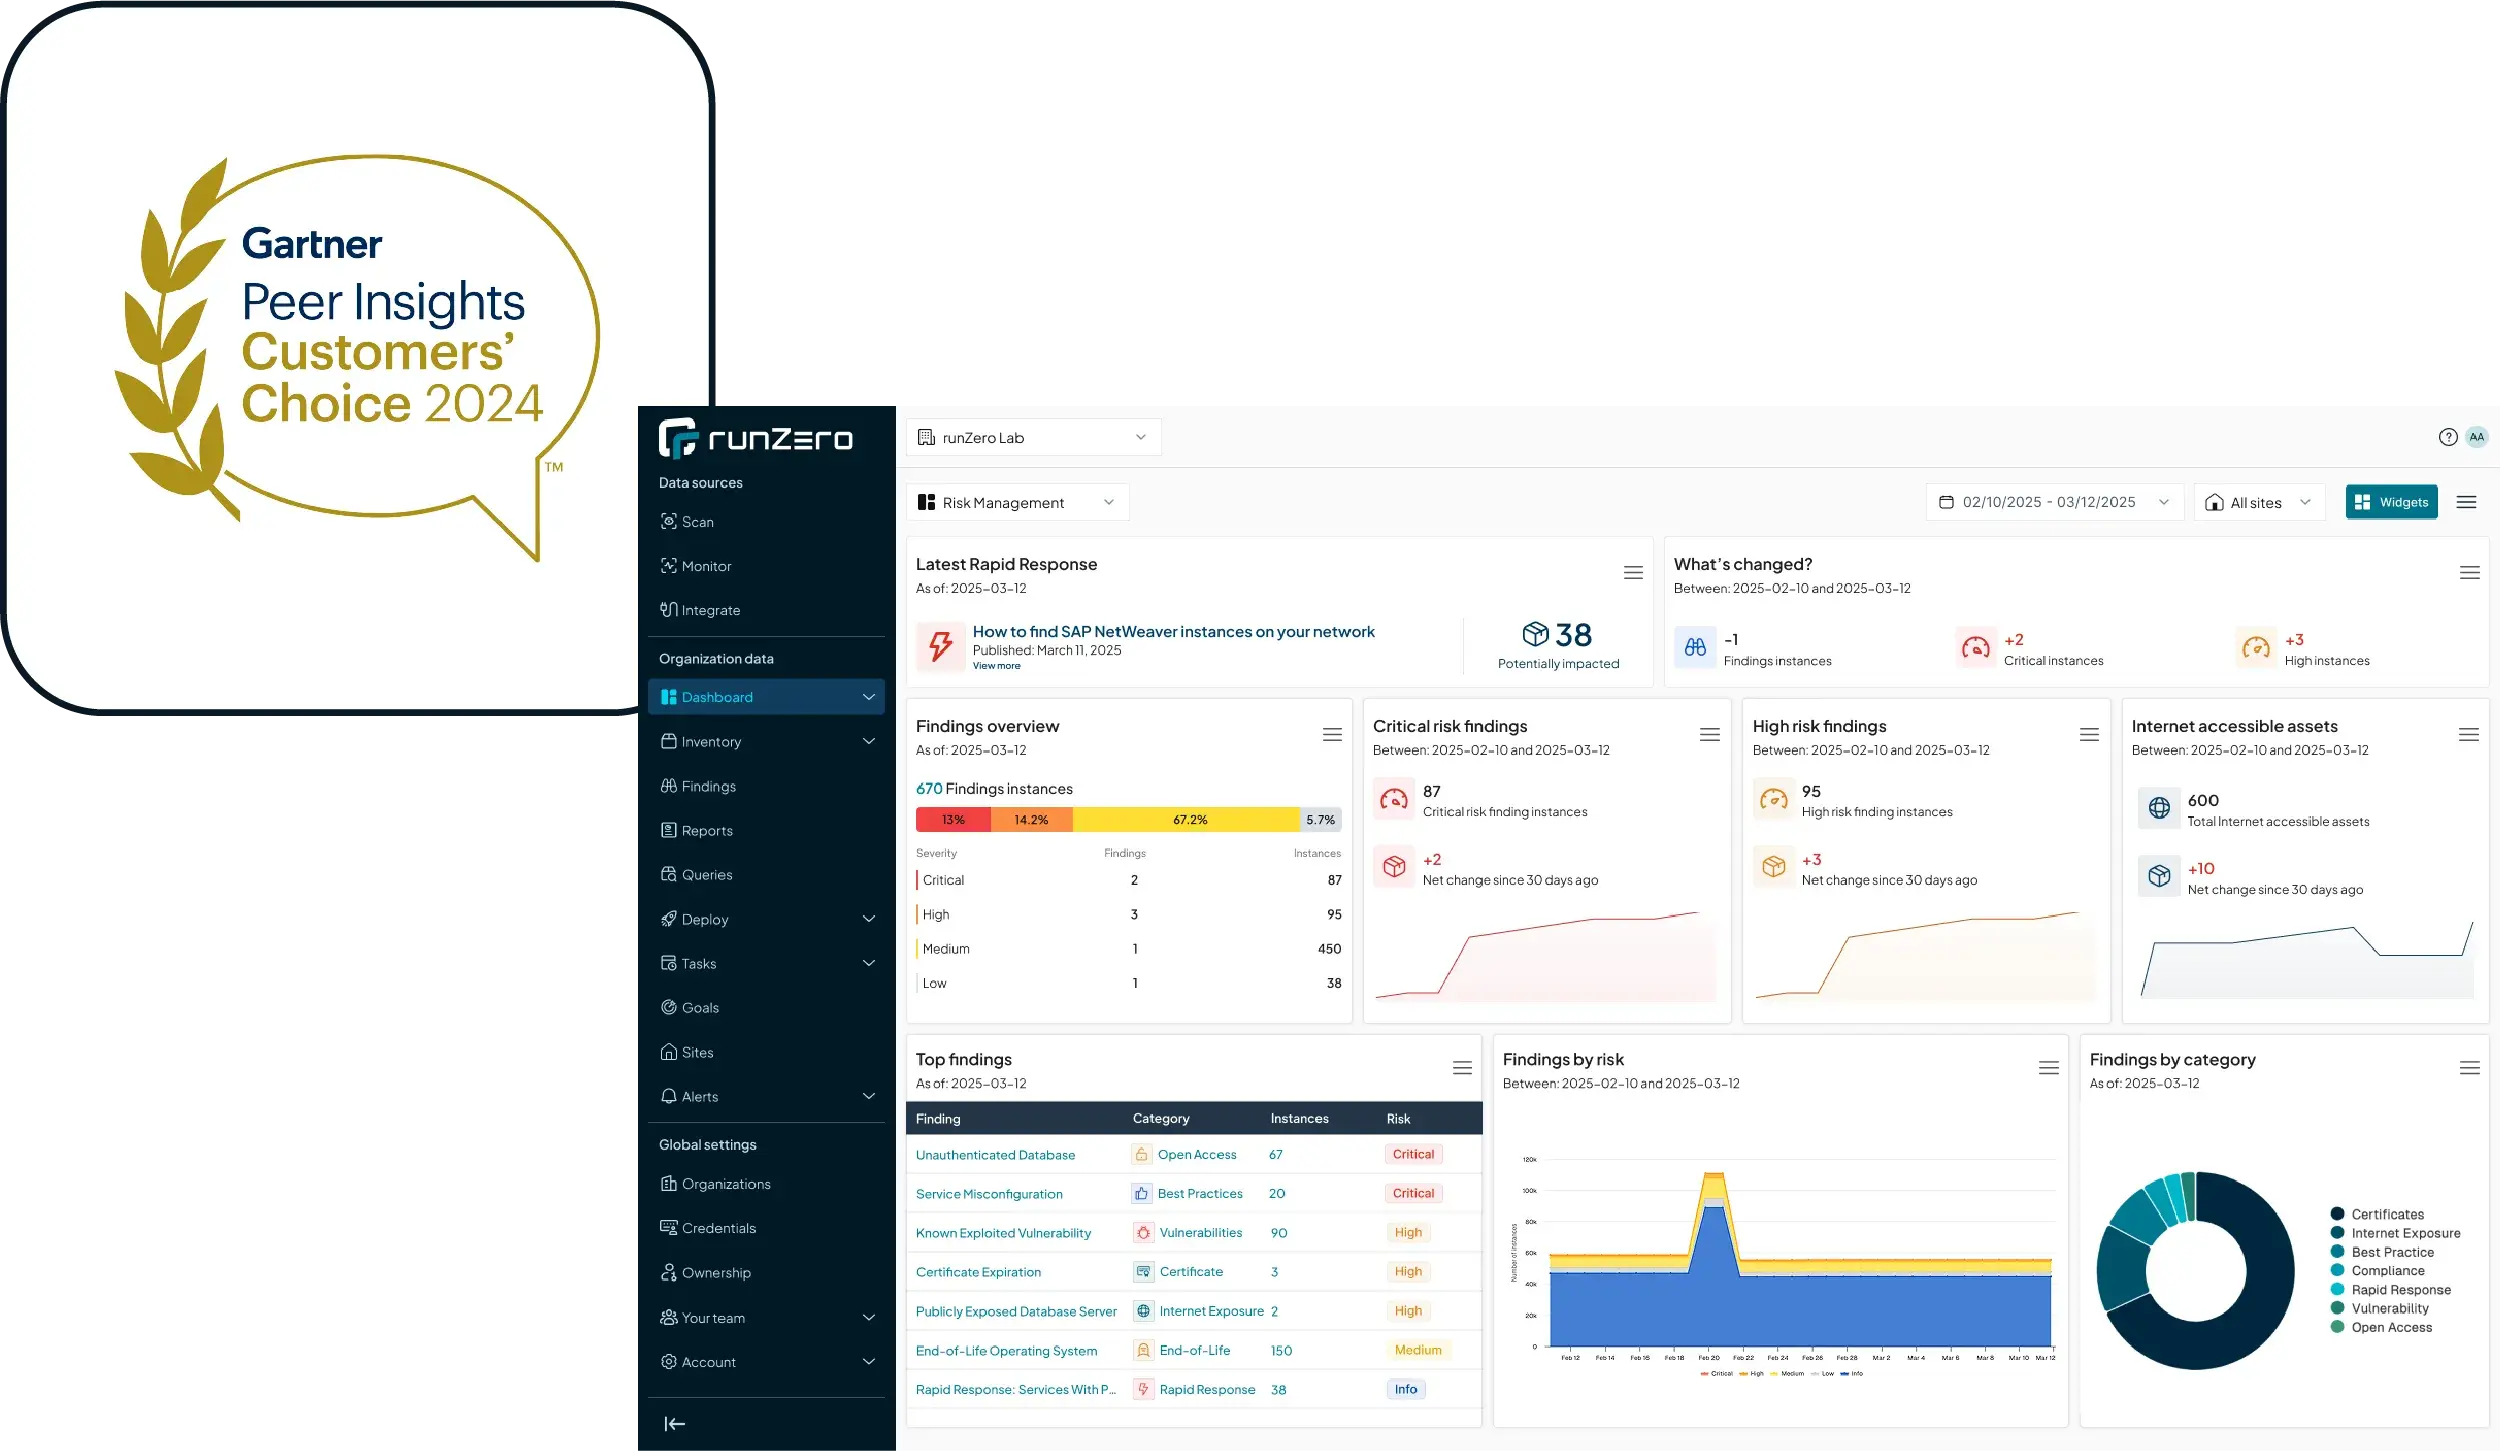The width and height of the screenshot is (2501, 1451).
Task: Toggle the Certificates legend entry in the chart
Action: pos(2386,1214)
